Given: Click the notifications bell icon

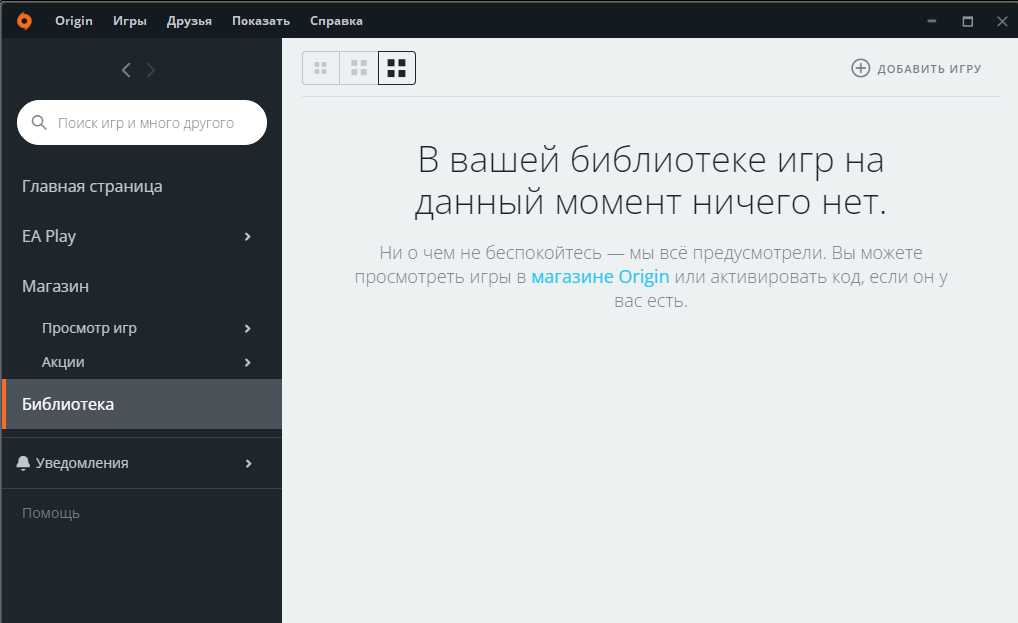Looking at the screenshot, I should pyautogui.click(x=23, y=463).
